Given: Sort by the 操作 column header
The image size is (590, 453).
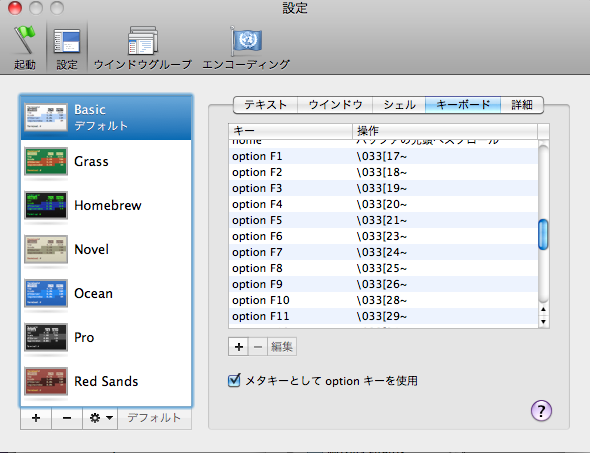Looking at the screenshot, I should [445, 131].
